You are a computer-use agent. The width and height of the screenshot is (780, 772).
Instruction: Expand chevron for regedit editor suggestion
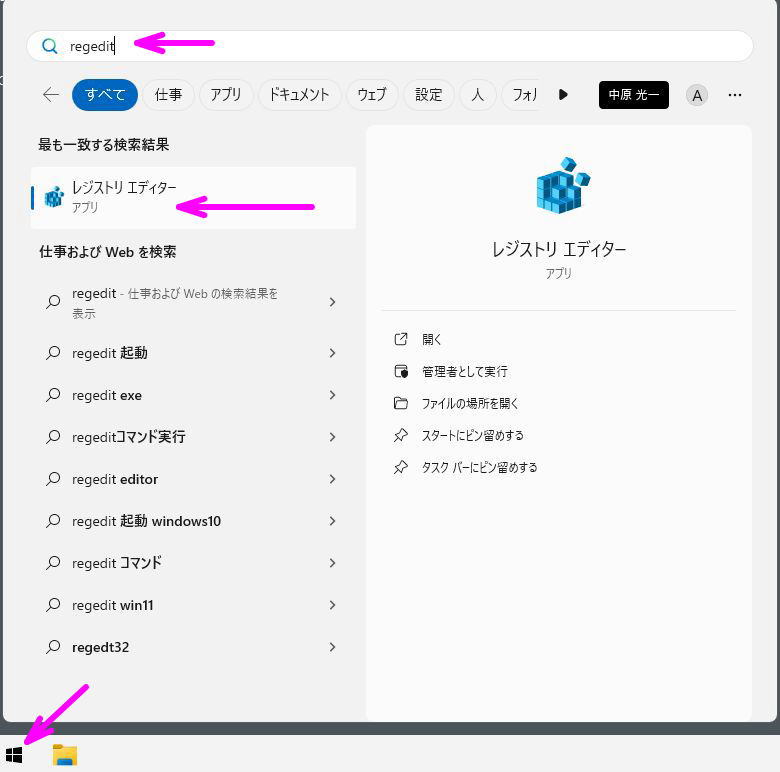tap(332, 479)
